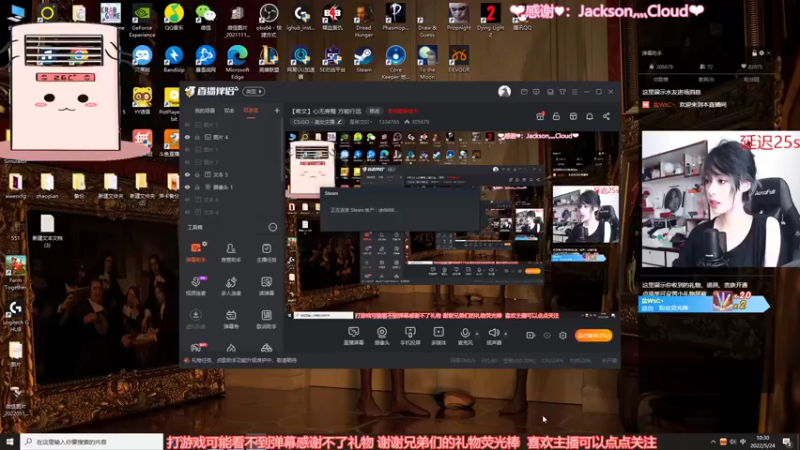Click the orange live-stream button

pos(594,335)
